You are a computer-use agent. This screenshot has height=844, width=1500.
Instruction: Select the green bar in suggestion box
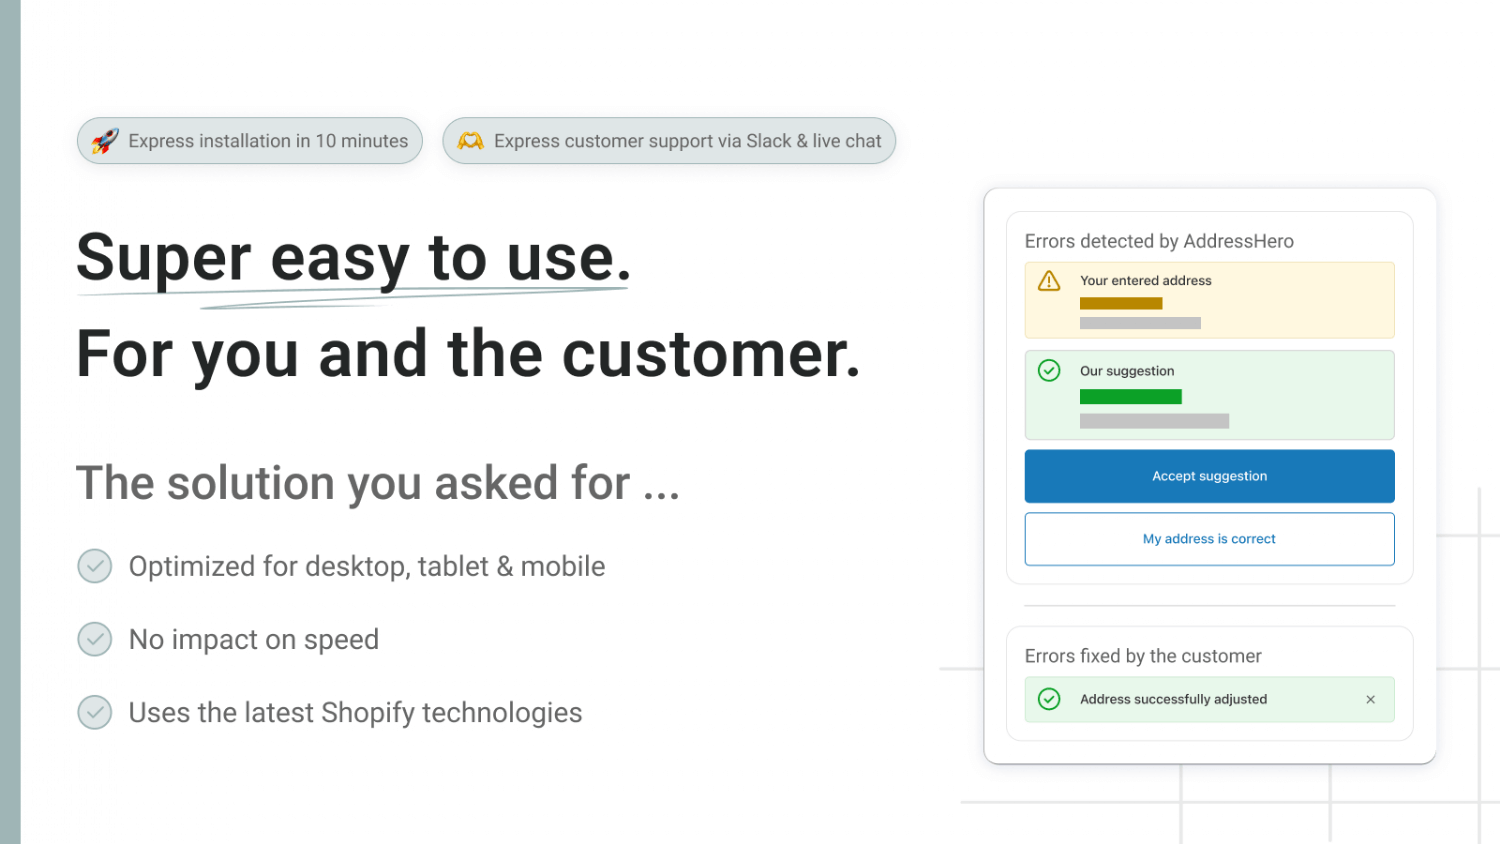tap(1131, 397)
